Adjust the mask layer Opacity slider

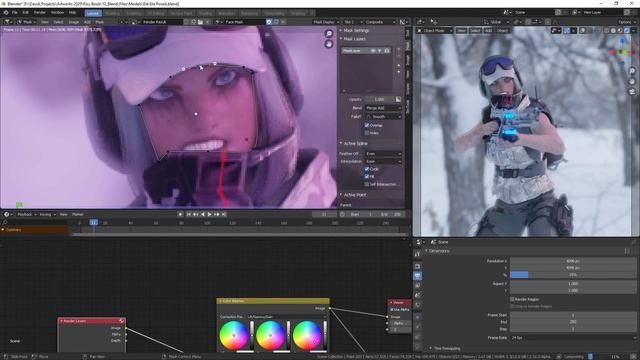[x=379, y=99]
